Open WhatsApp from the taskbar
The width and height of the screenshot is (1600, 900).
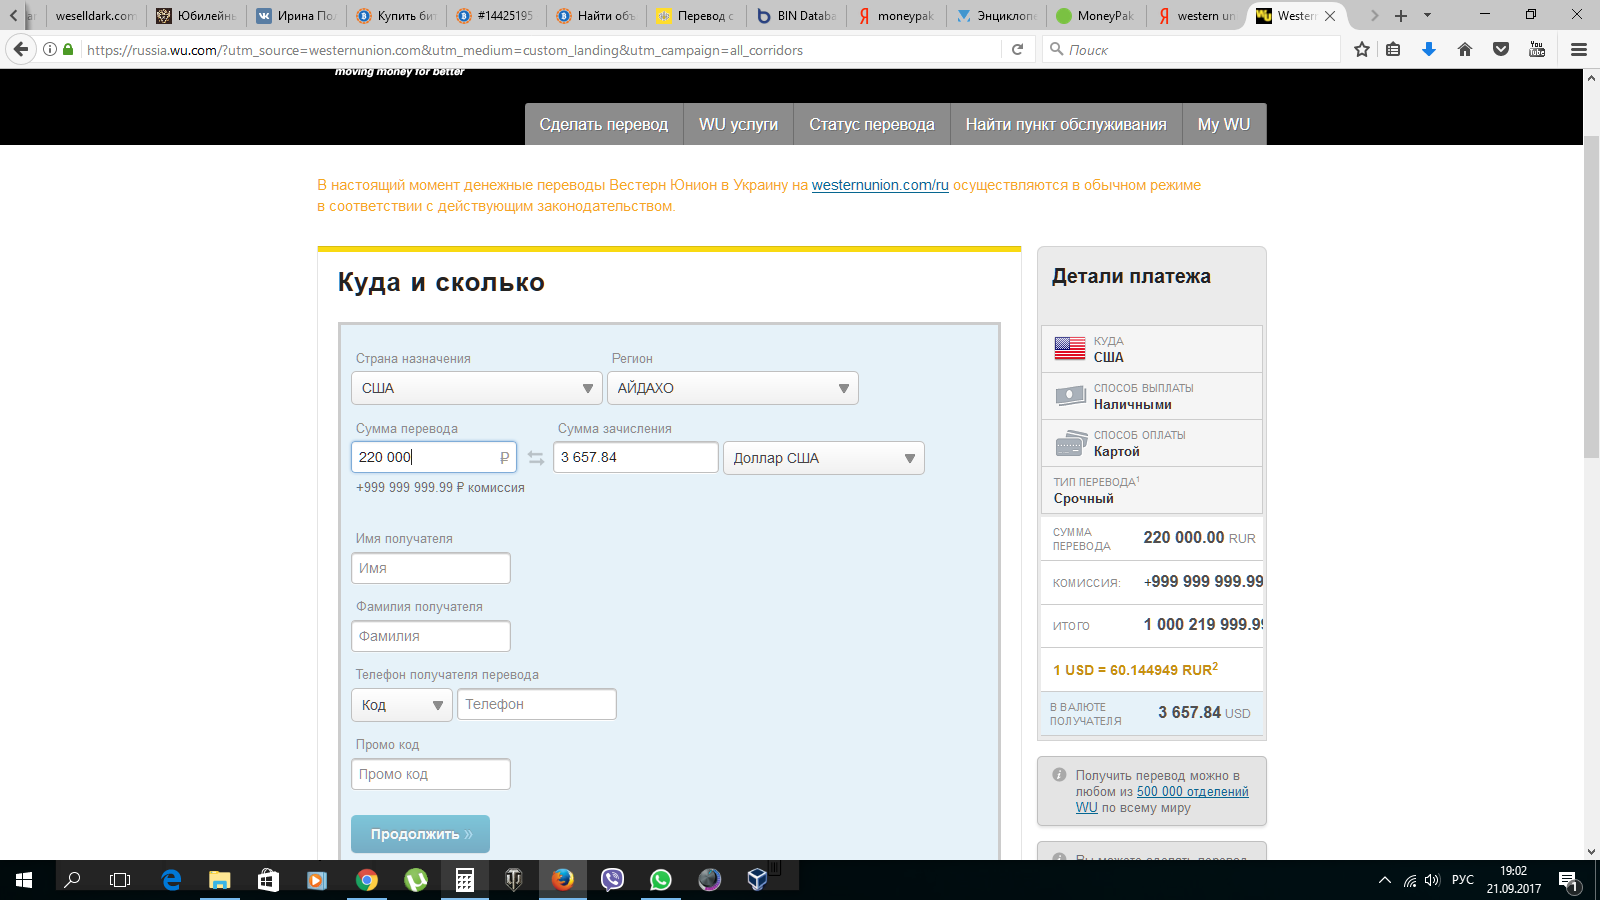(661, 880)
